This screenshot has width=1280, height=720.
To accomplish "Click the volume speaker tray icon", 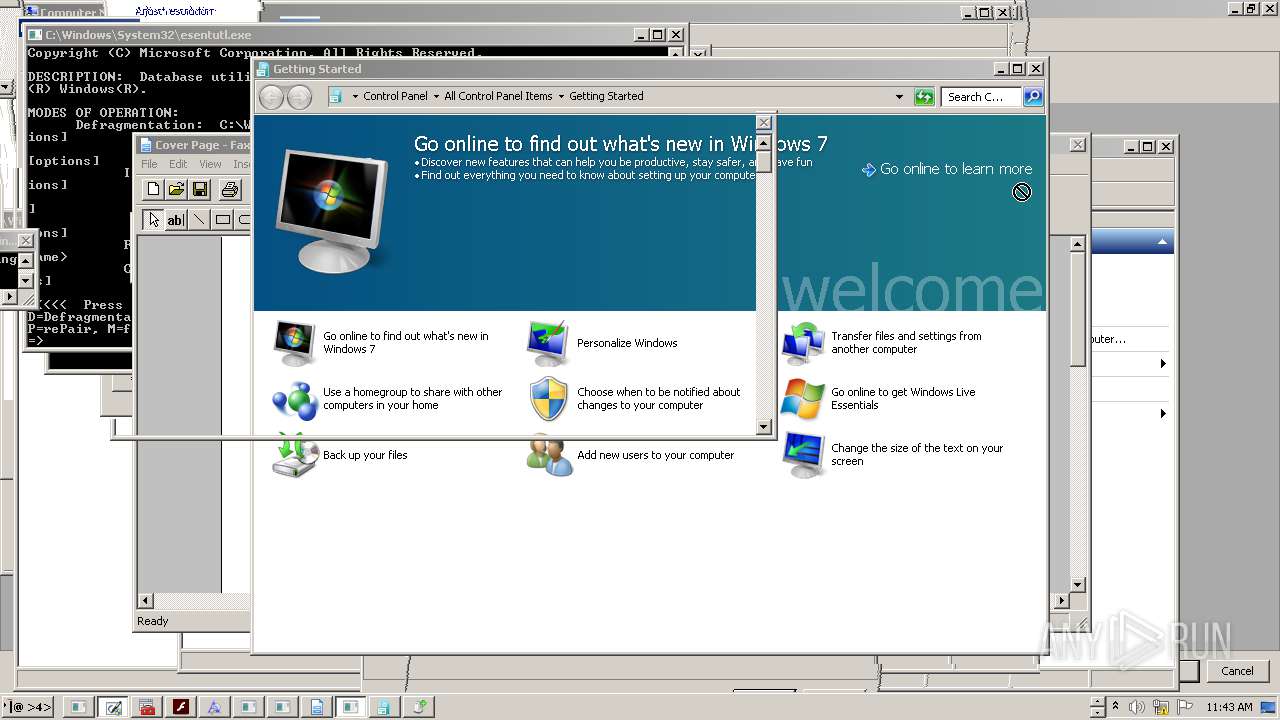I will (1137, 707).
